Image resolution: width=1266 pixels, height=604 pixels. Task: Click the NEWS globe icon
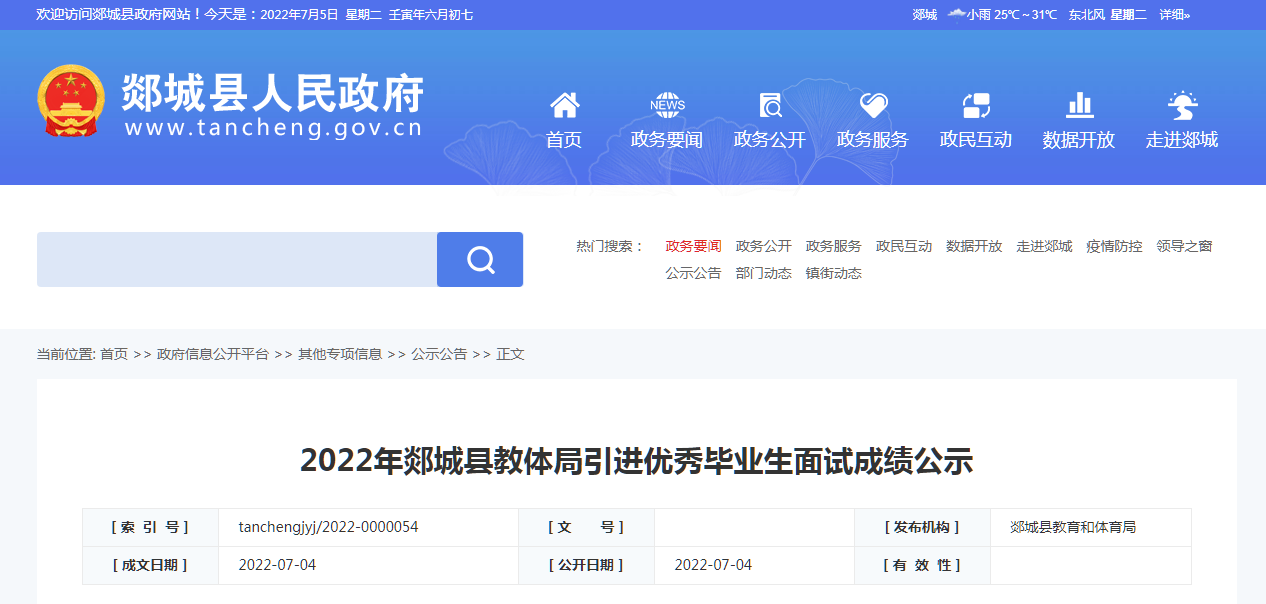point(667,105)
